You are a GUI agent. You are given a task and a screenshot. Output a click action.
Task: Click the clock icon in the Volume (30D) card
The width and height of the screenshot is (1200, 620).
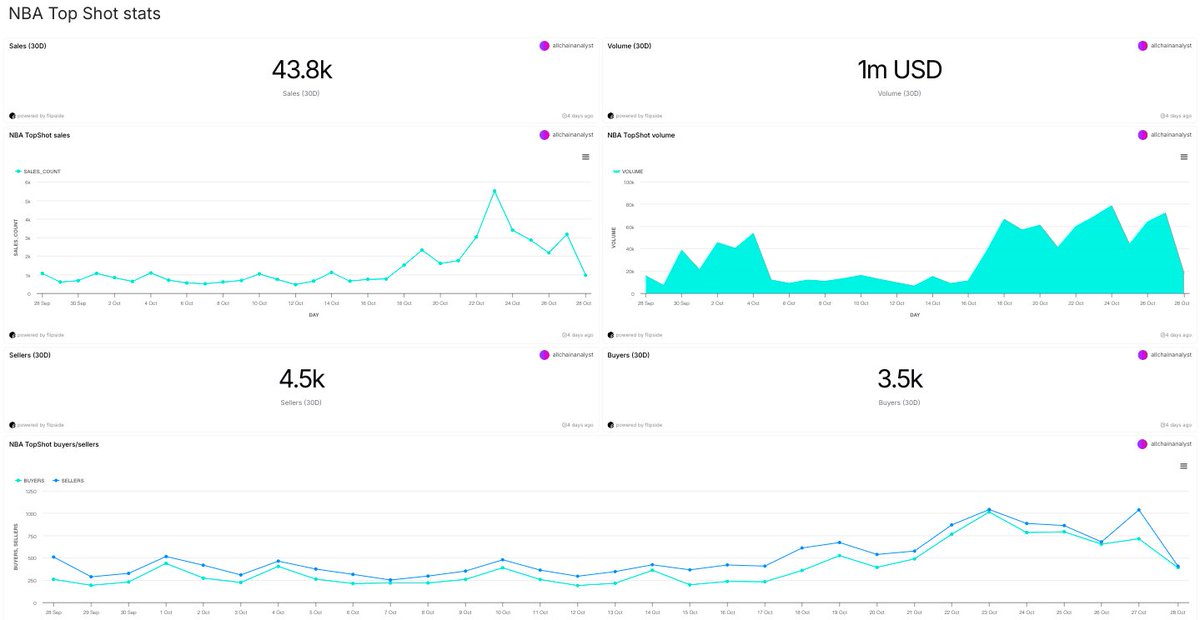pyautogui.click(x=1163, y=116)
